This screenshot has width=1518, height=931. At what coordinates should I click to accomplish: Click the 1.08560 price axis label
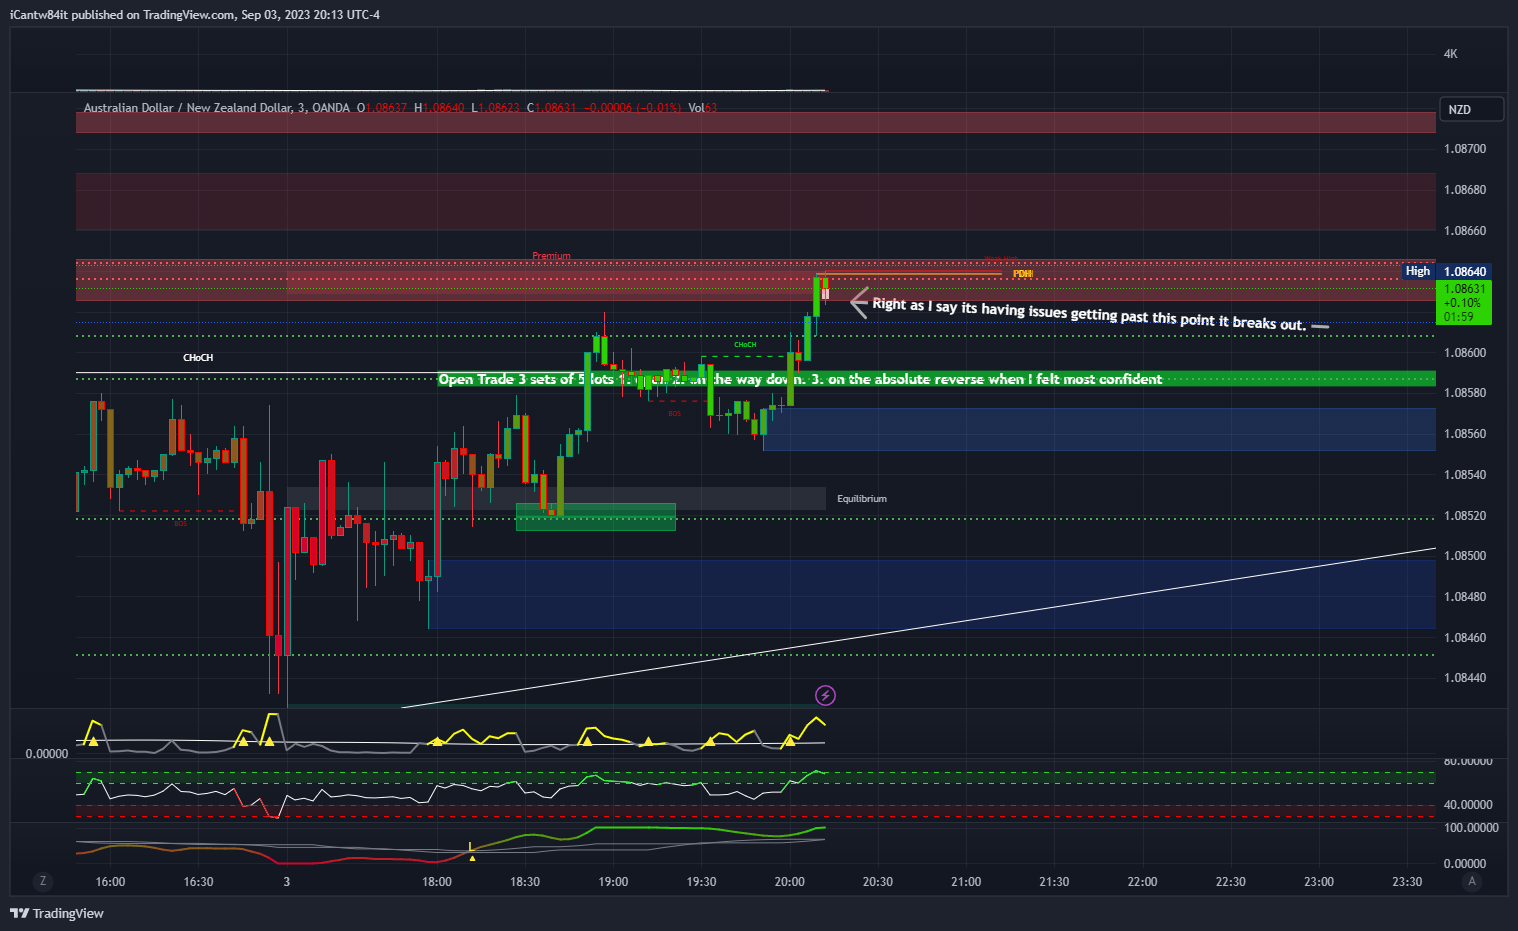point(1465,434)
